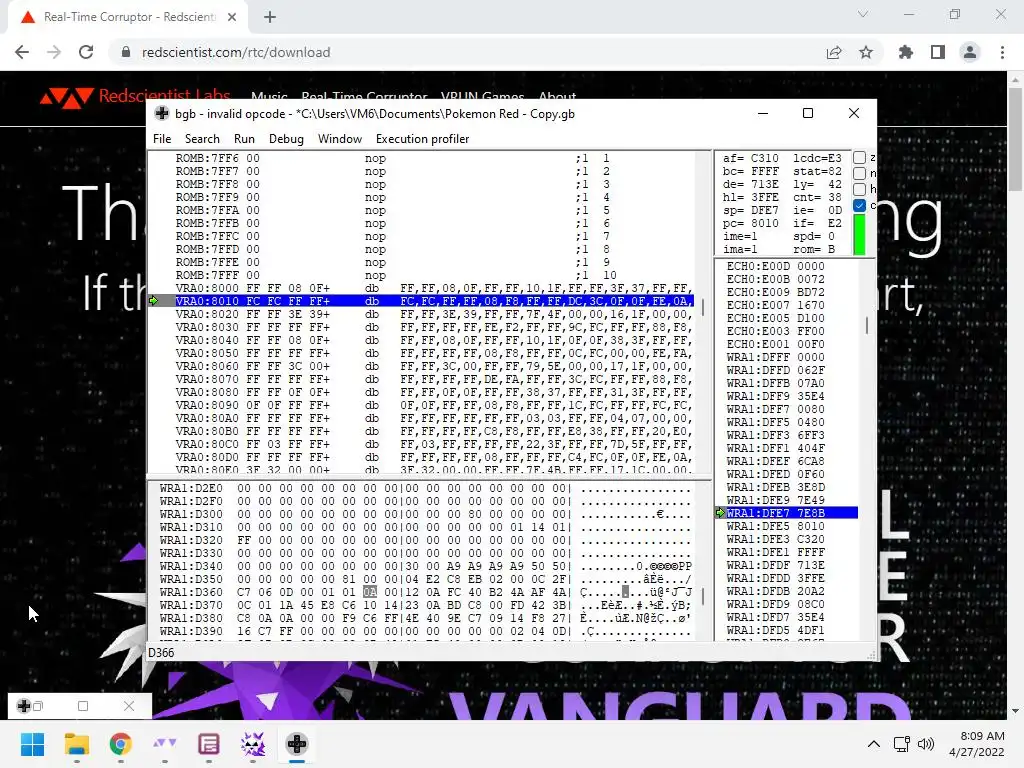1024x768 pixels.
Task: Select the VRA0:8000 disassembly line
Action: (422, 288)
